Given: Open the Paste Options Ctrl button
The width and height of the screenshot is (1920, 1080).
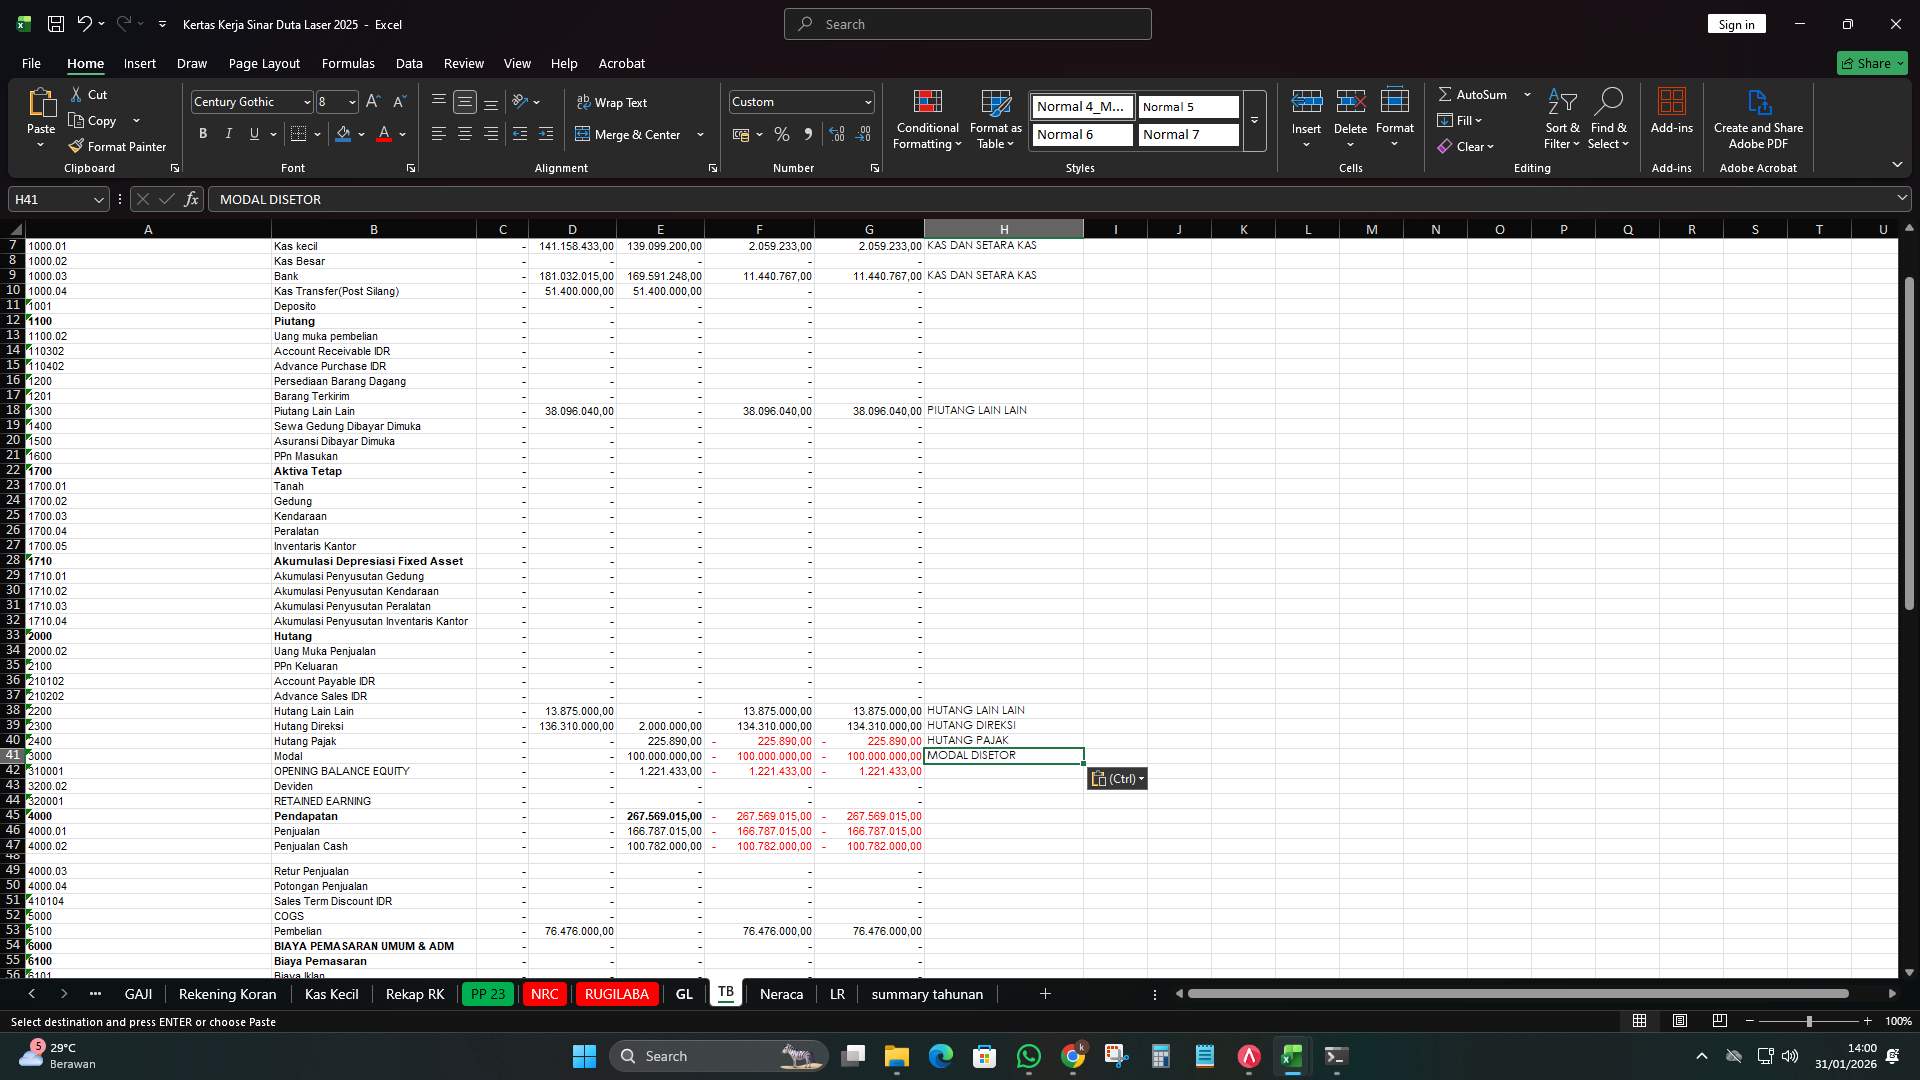Looking at the screenshot, I should (x=1117, y=778).
